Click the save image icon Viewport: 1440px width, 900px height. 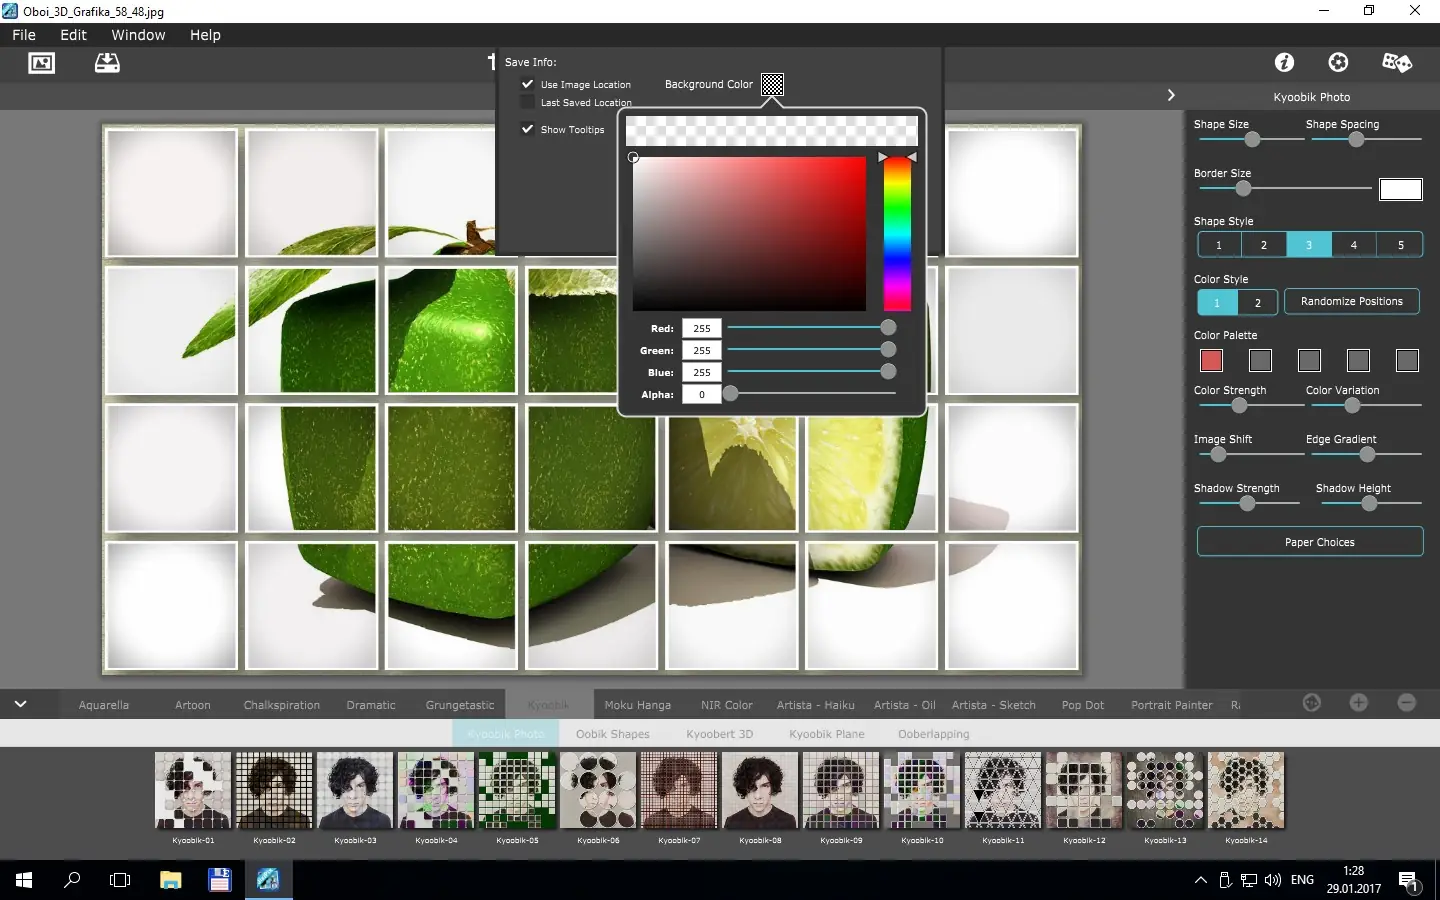coord(107,63)
